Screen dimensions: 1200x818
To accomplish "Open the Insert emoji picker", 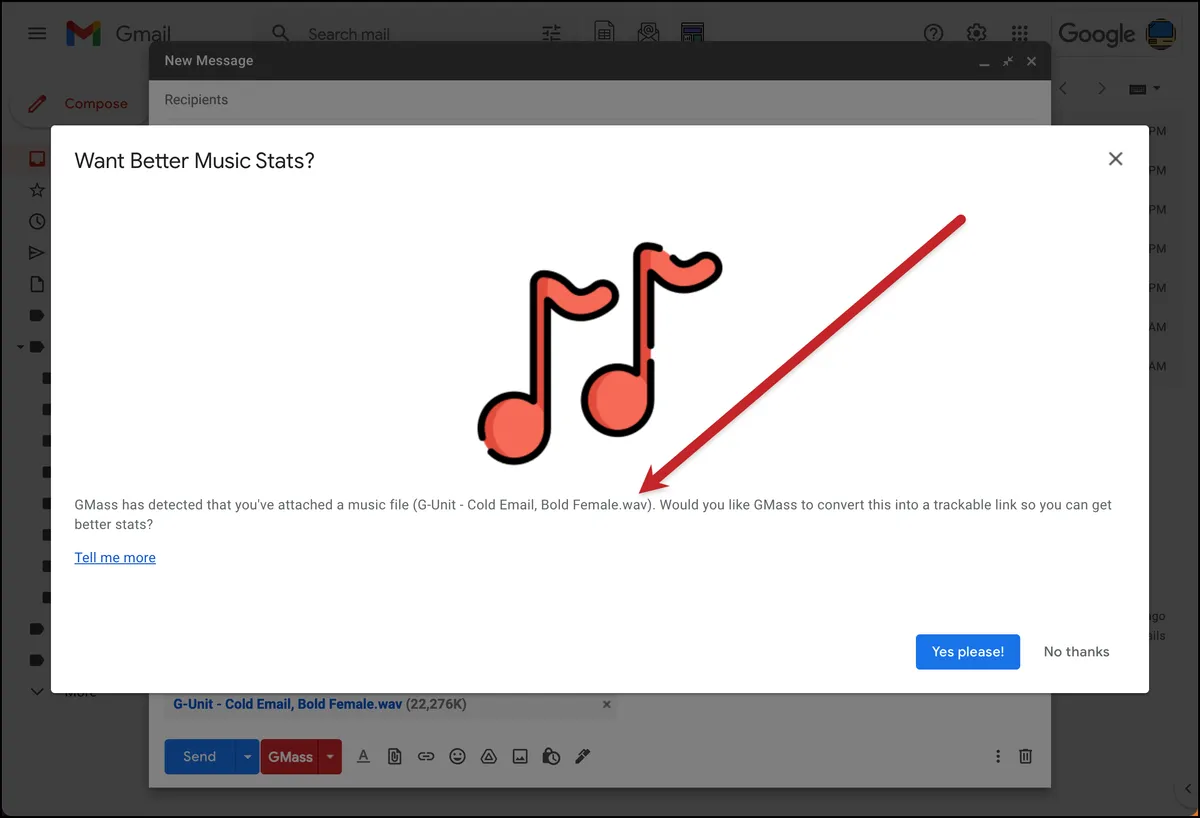I will (x=457, y=757).
